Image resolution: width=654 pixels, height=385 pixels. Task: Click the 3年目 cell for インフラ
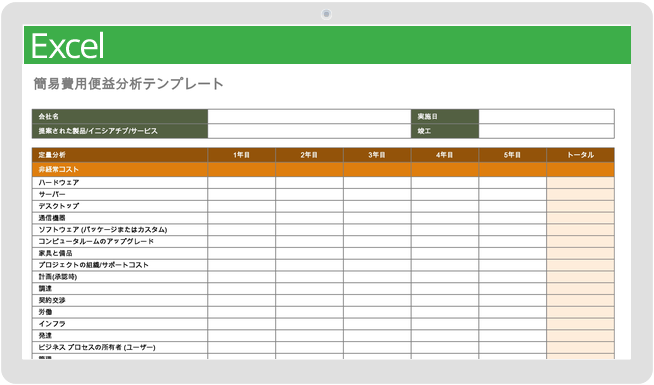(377, 324)
